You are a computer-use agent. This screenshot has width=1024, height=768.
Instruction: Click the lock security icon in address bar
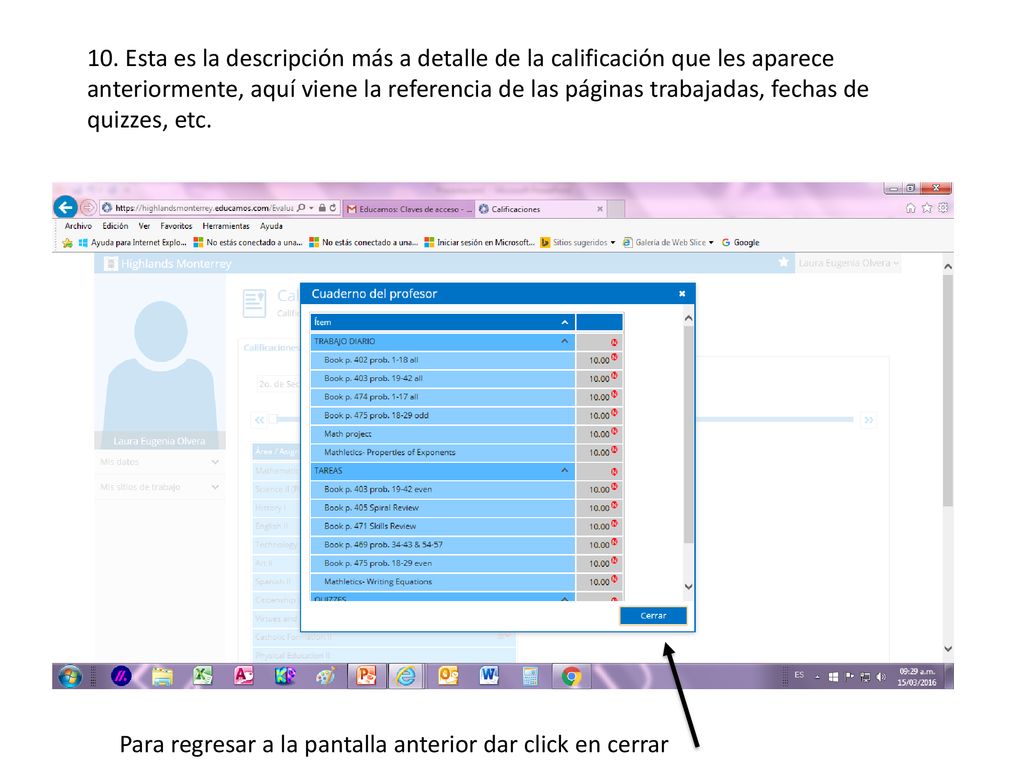[322, 208]
